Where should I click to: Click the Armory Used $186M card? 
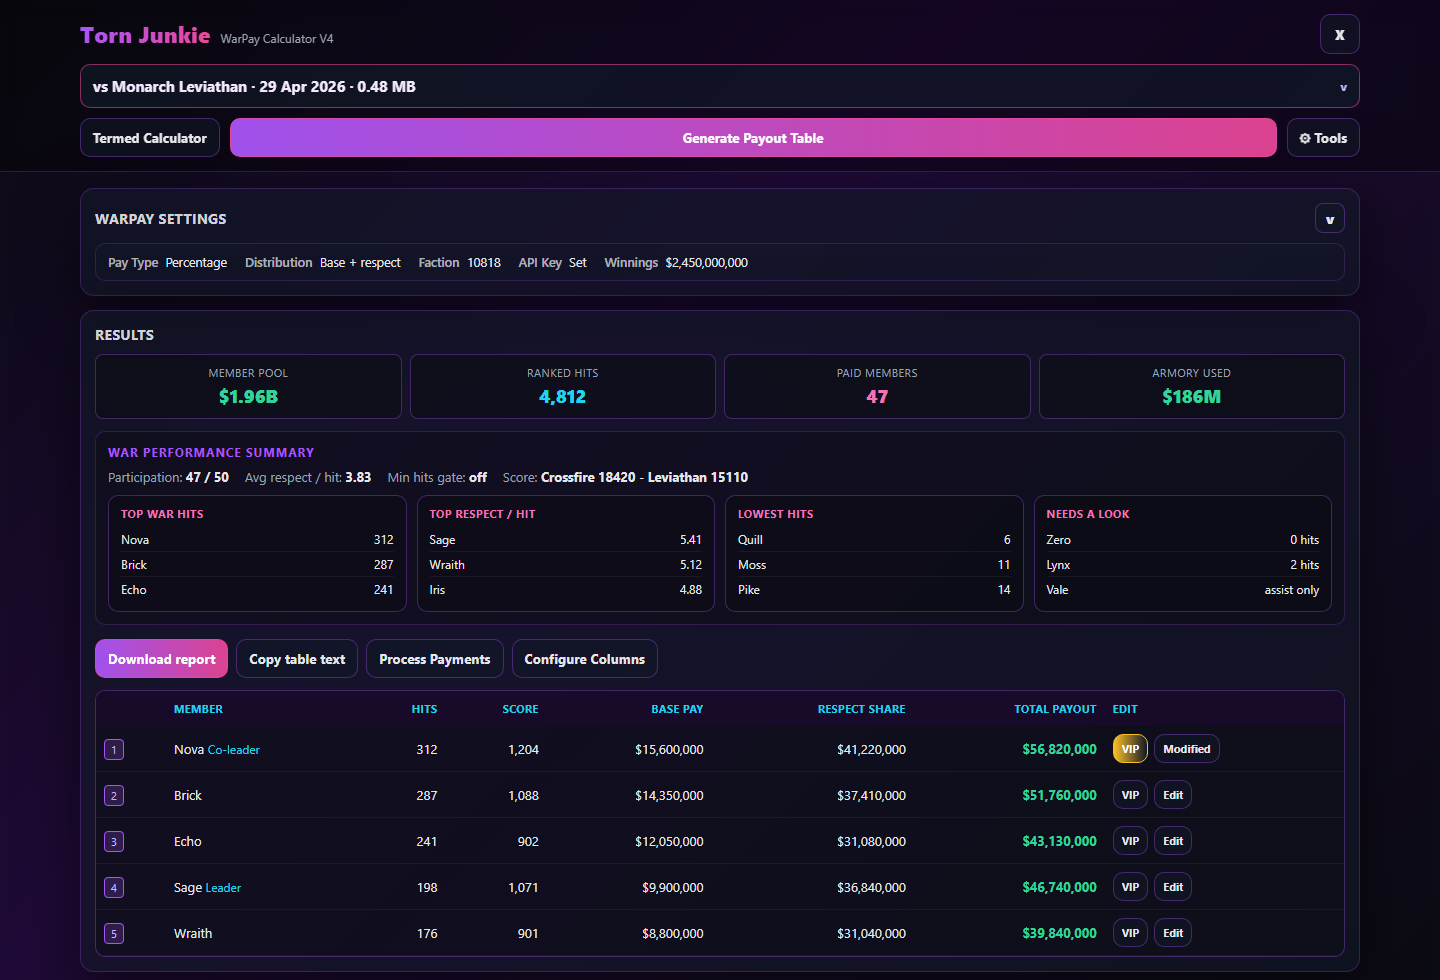pyautogui.click(x=1191, y=386)
